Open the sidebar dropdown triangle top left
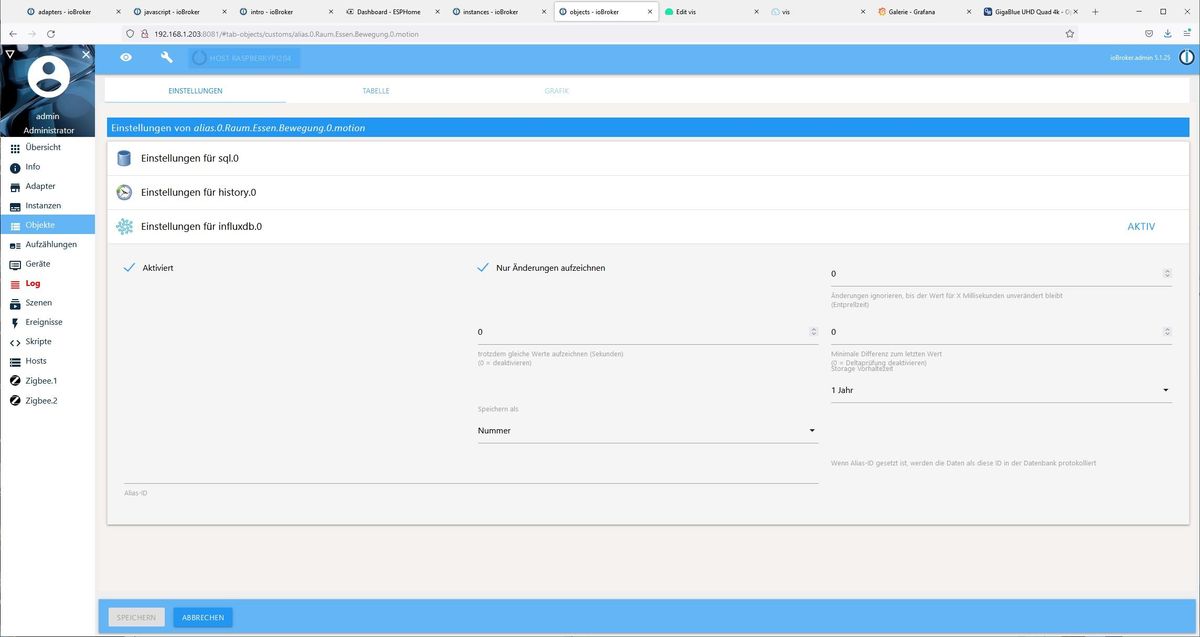This screenshot has width=1200, height=637. pos(9,54)
